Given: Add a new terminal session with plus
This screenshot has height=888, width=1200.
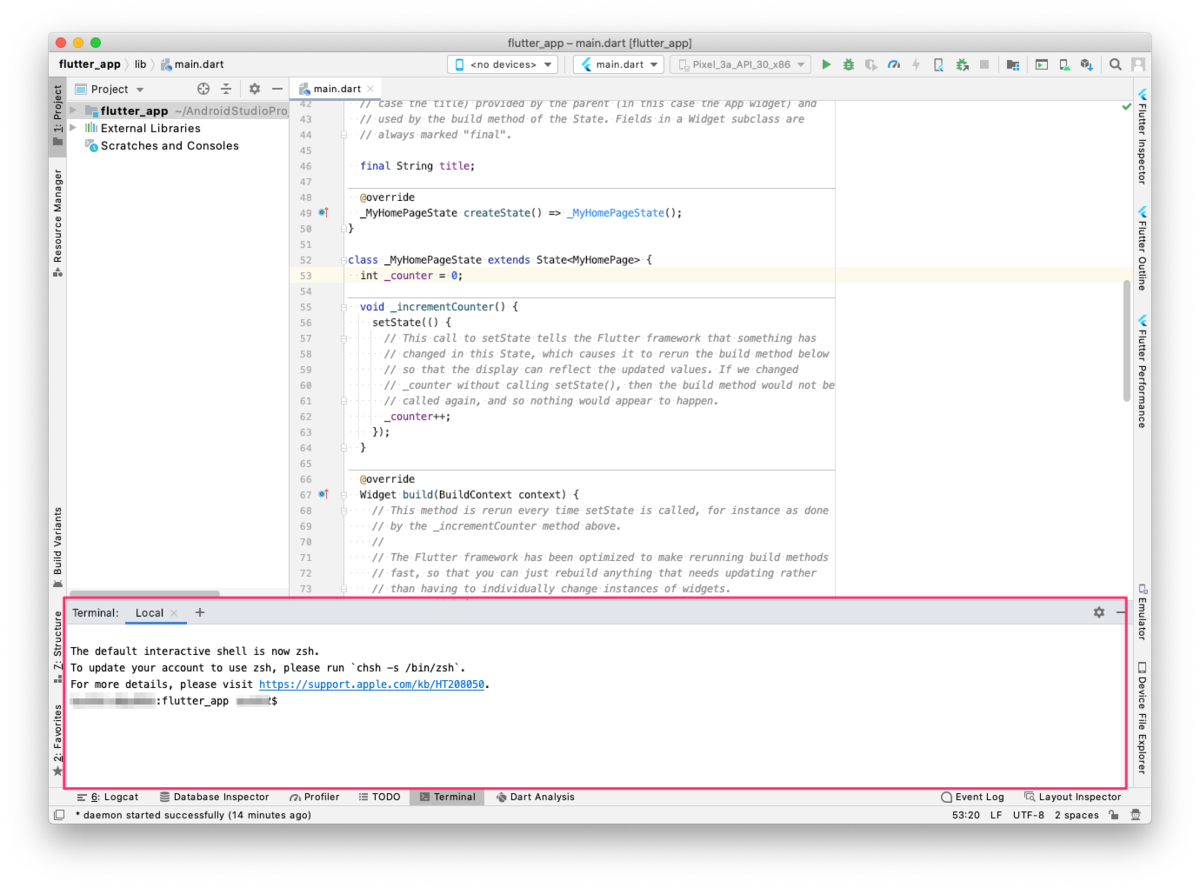Looking at the screenshot, I should (x=200, y=612).
